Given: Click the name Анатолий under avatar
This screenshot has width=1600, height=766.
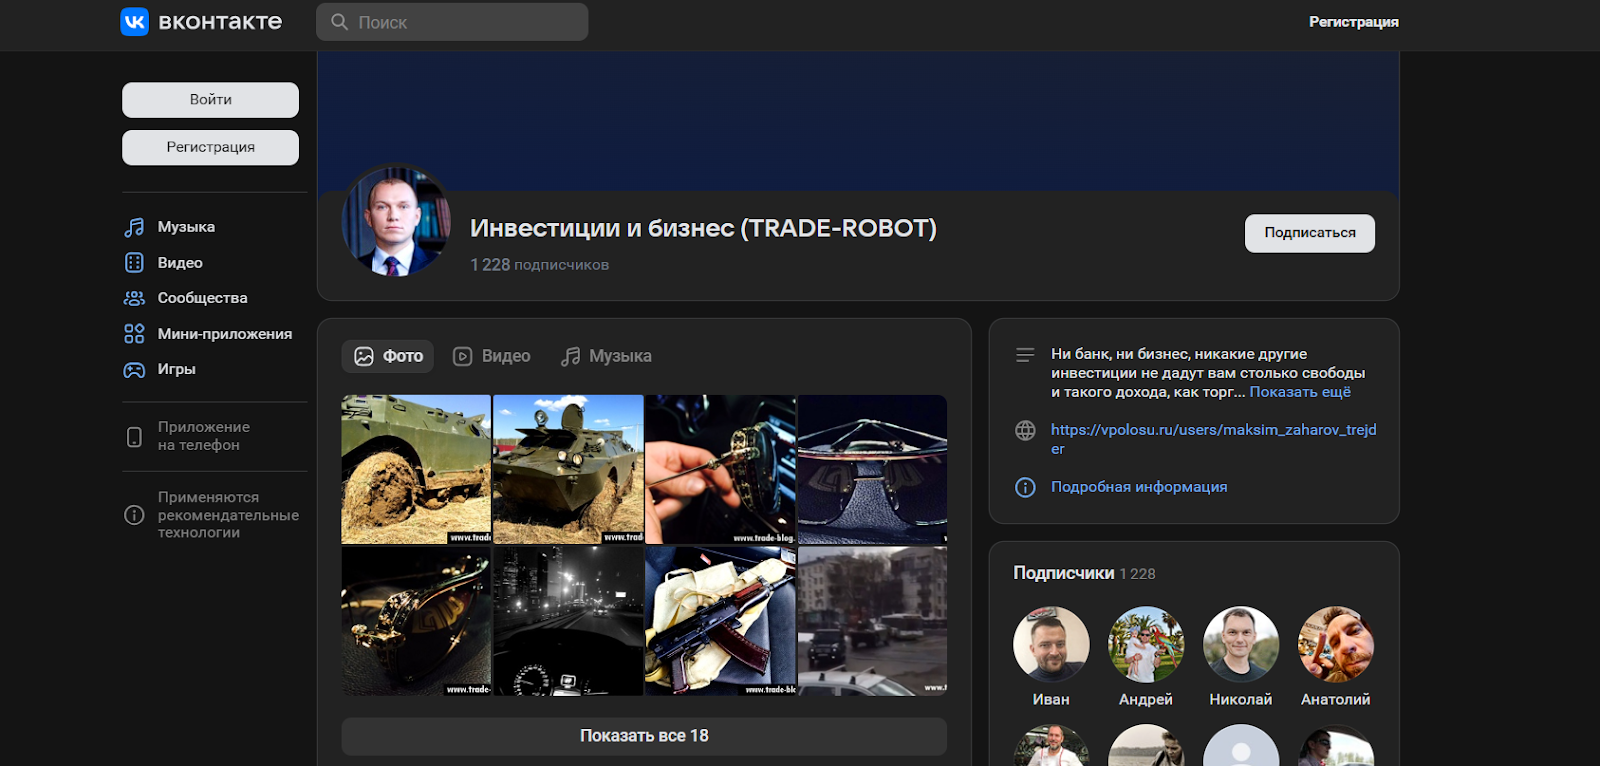Looking at the screenshot, I should (x=1336, y=700).
